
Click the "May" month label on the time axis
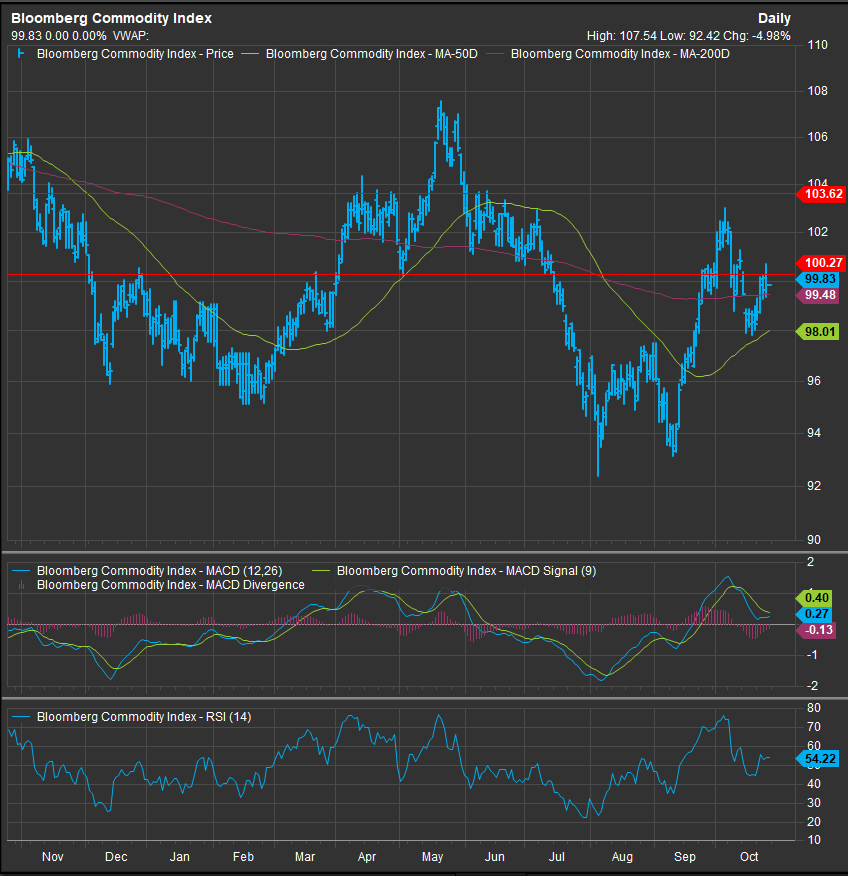[x=432, y=856]
